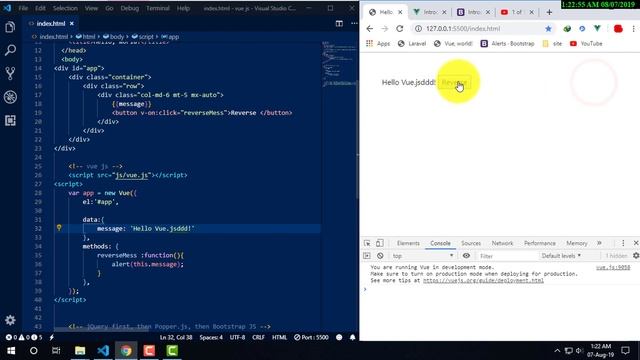640x360 pixels.
Task: Open the Search view in VS Code
Action: [x=10, y=50]
